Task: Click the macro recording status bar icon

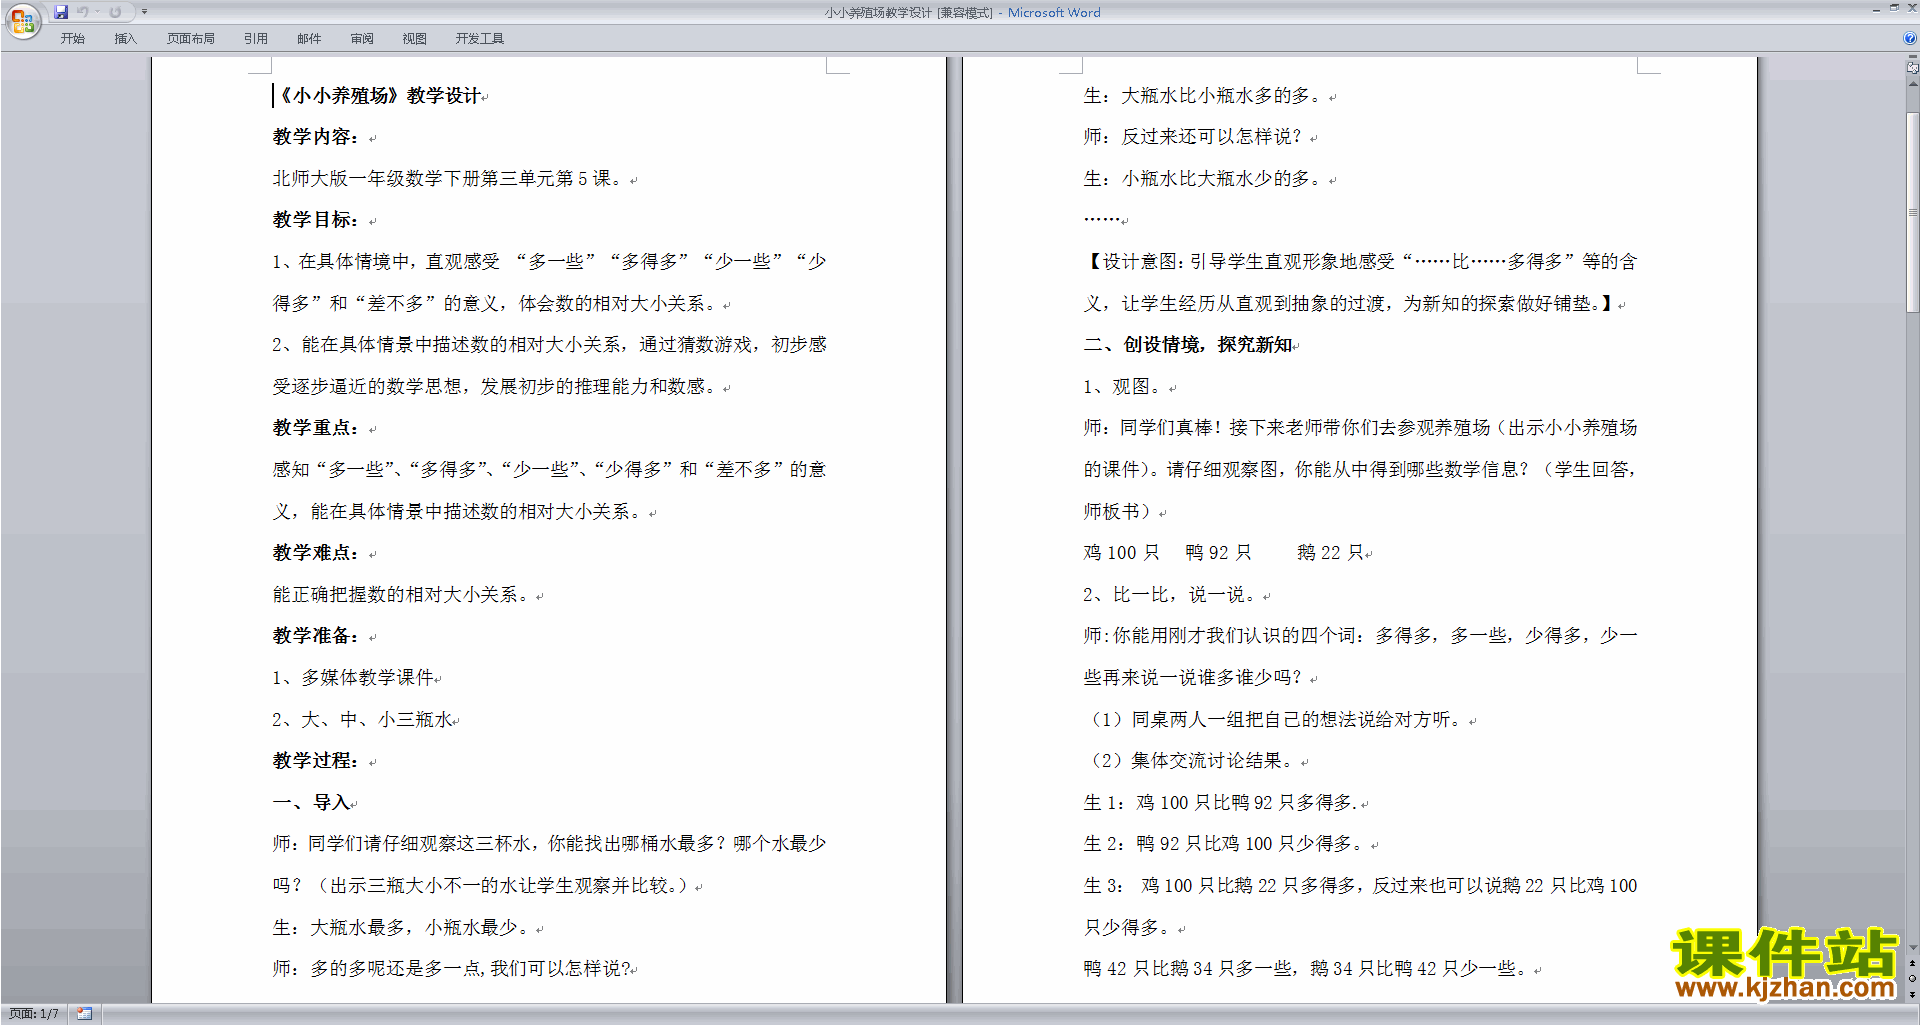Action: (84, 1014)
